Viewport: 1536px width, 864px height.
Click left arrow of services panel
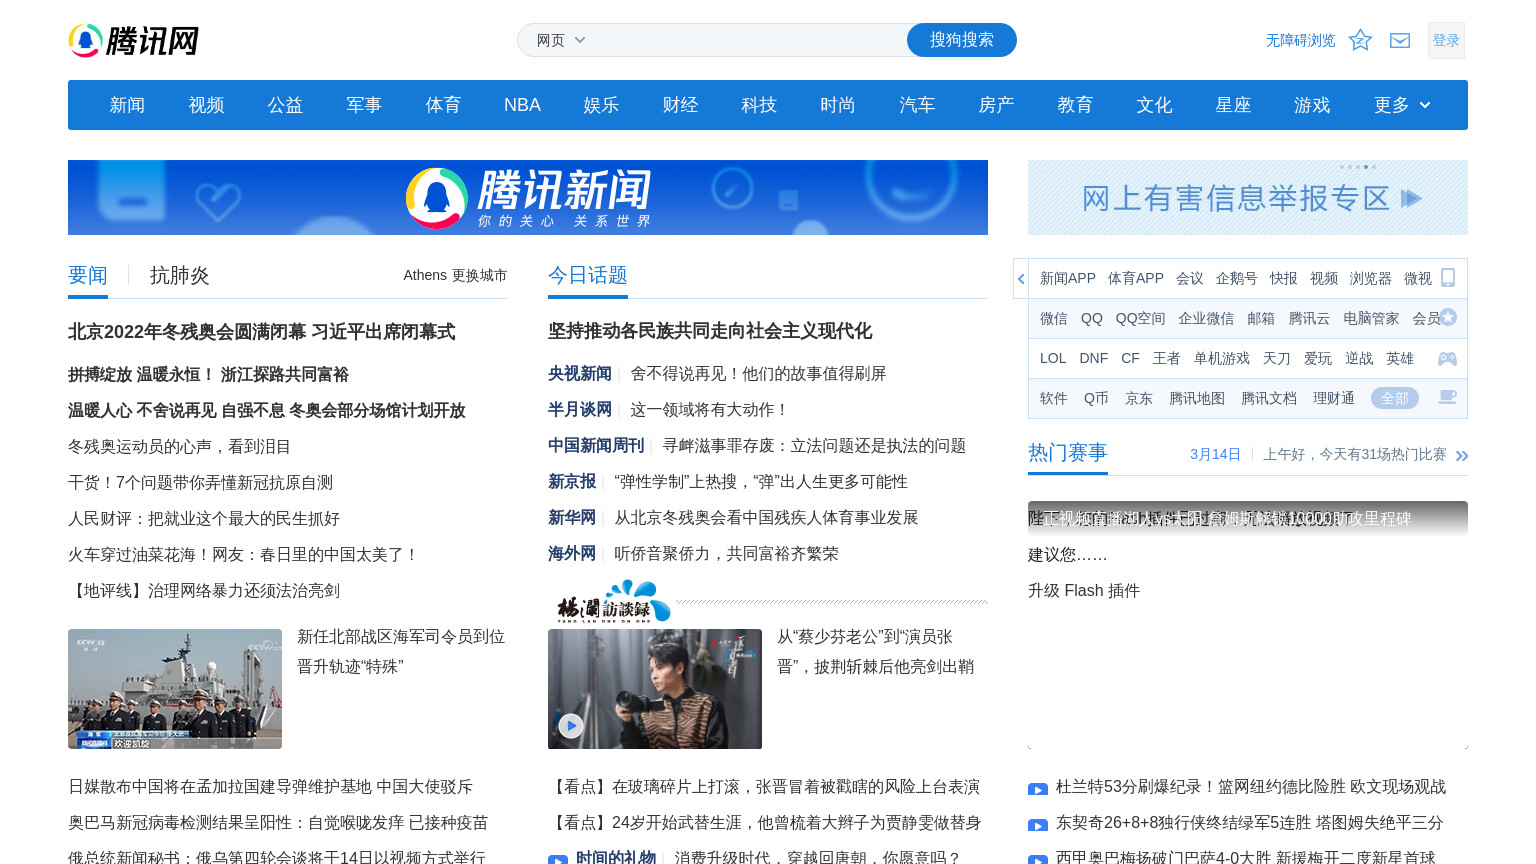click(1021, 279)
